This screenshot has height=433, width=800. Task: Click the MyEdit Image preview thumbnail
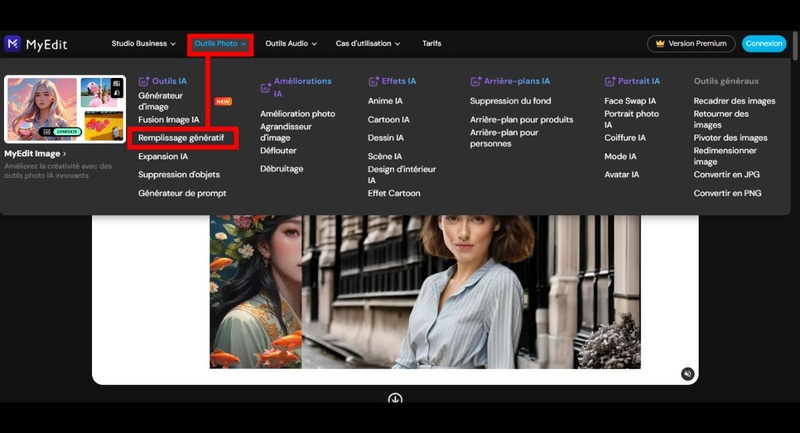65,109
